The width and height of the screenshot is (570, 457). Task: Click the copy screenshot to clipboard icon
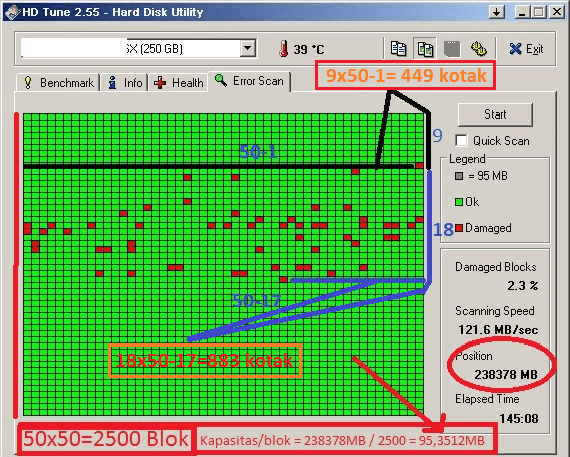click(x=425, y=48)
